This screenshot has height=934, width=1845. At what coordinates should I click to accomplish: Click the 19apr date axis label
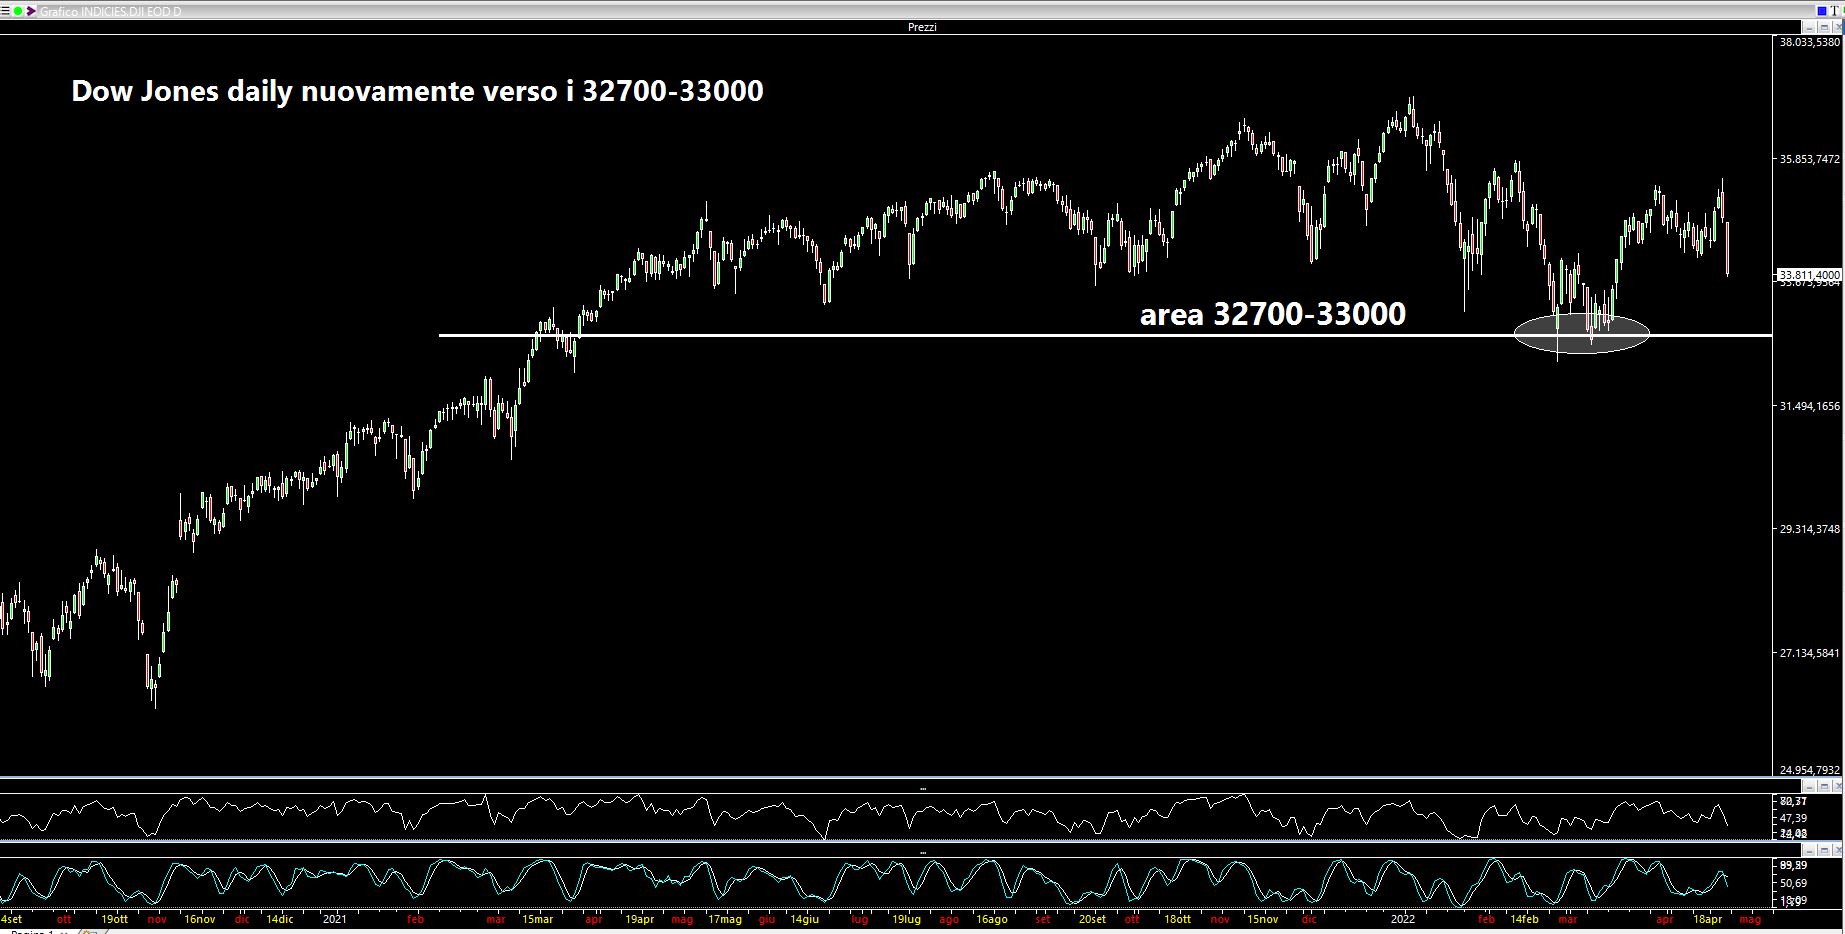[x=639, y=919]
